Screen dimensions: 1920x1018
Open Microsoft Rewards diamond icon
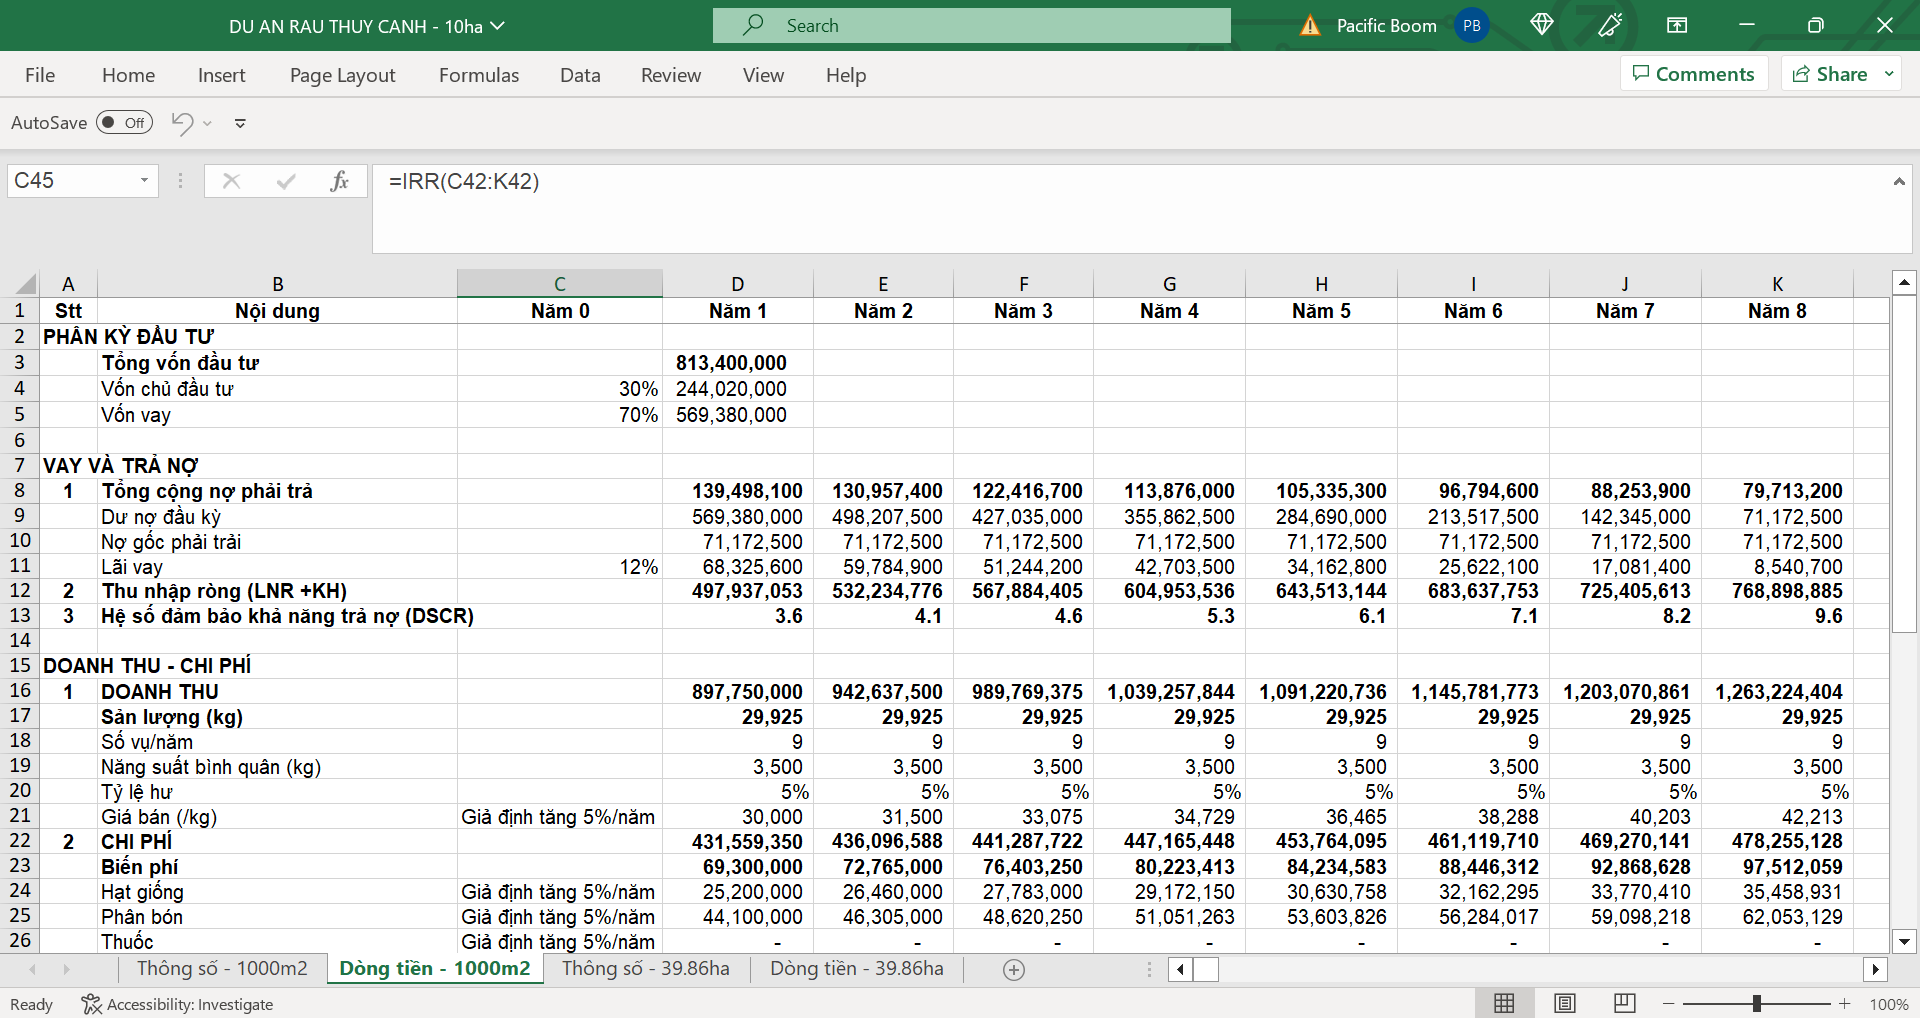click(1541, 25)
